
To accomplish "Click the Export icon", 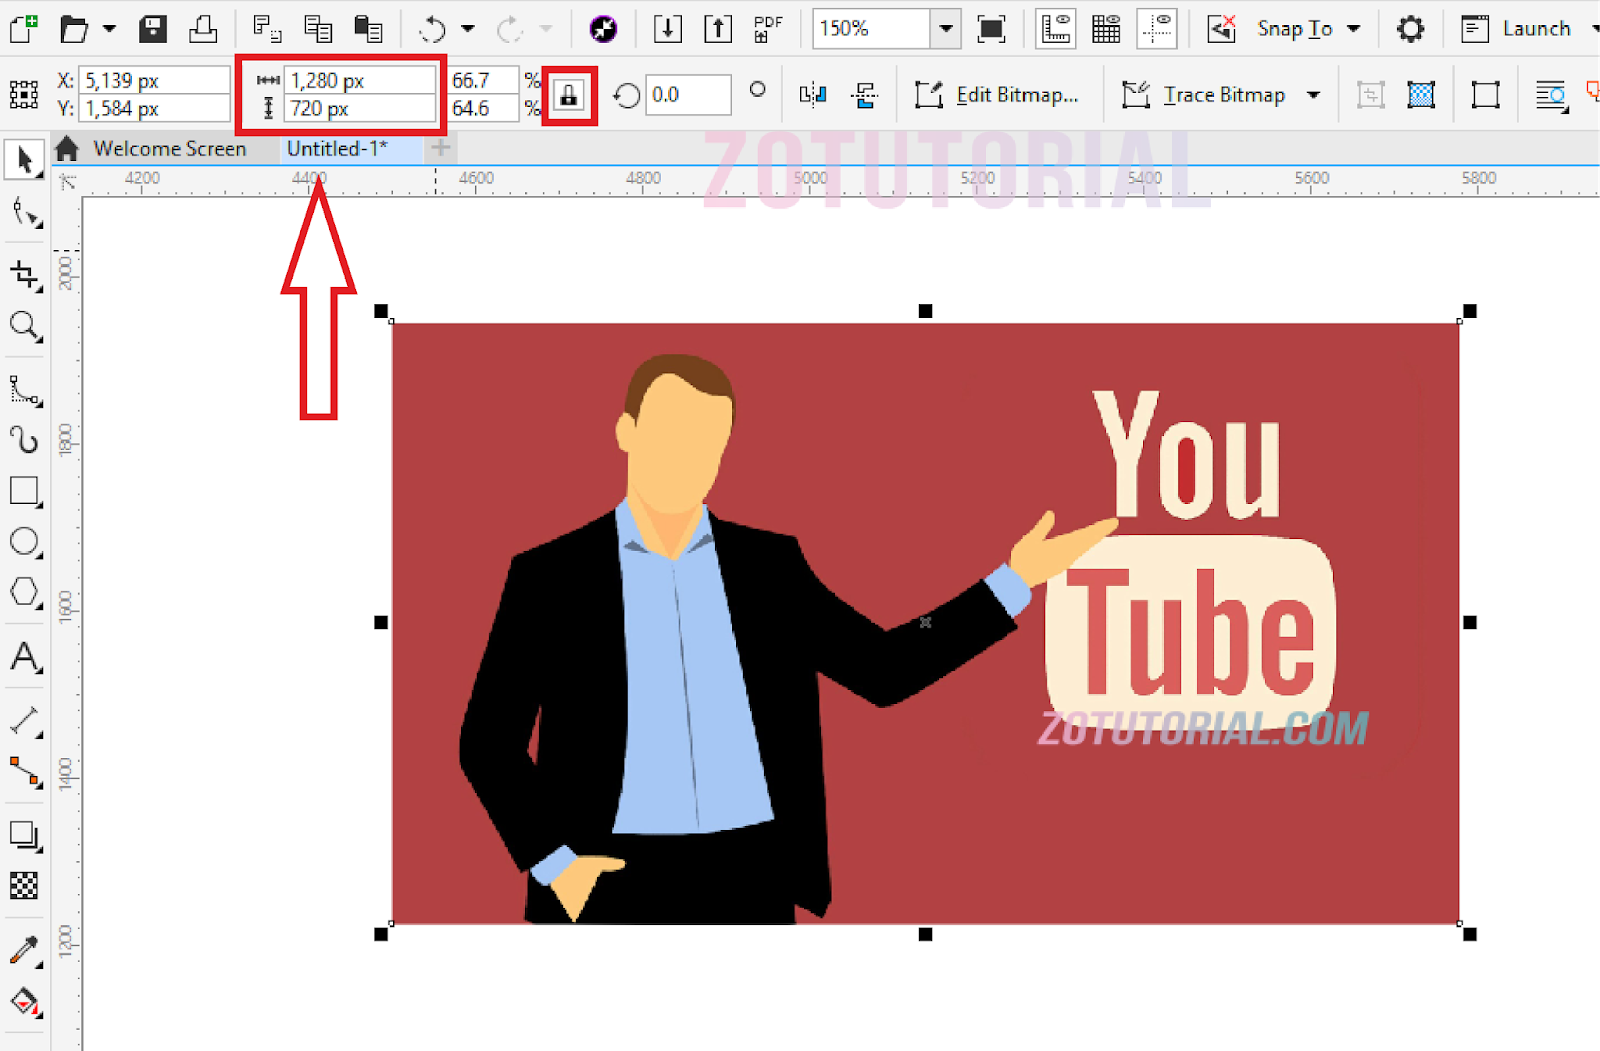I will [x=718, y=29].
